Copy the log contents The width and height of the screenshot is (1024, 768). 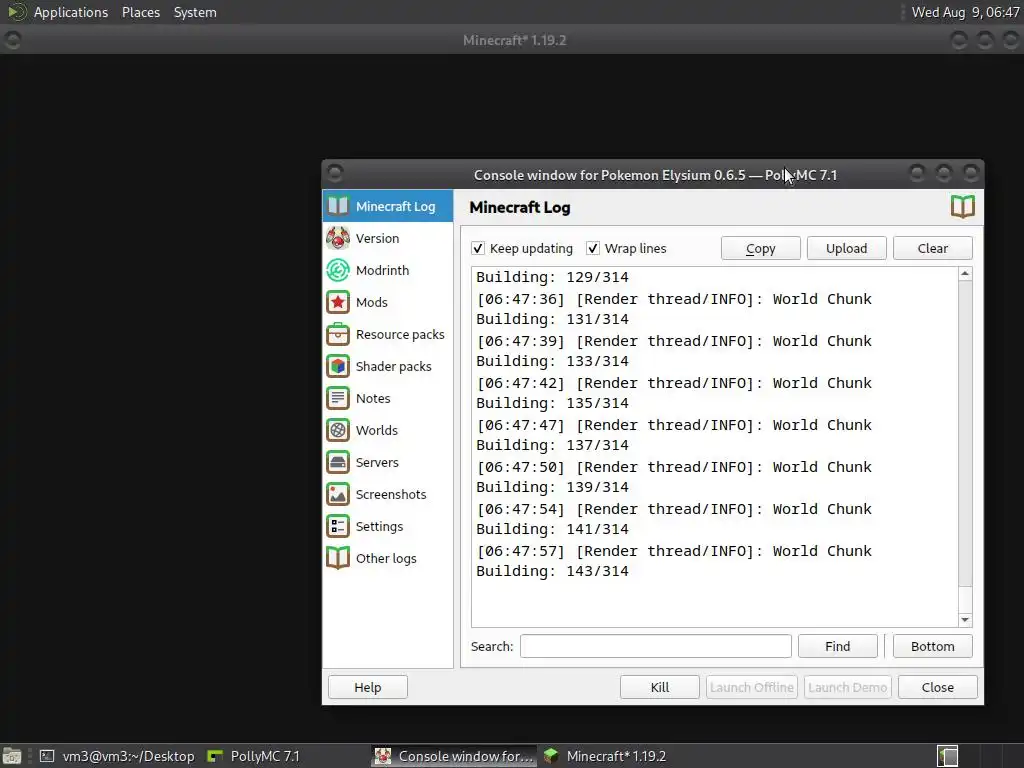(760, 248)
